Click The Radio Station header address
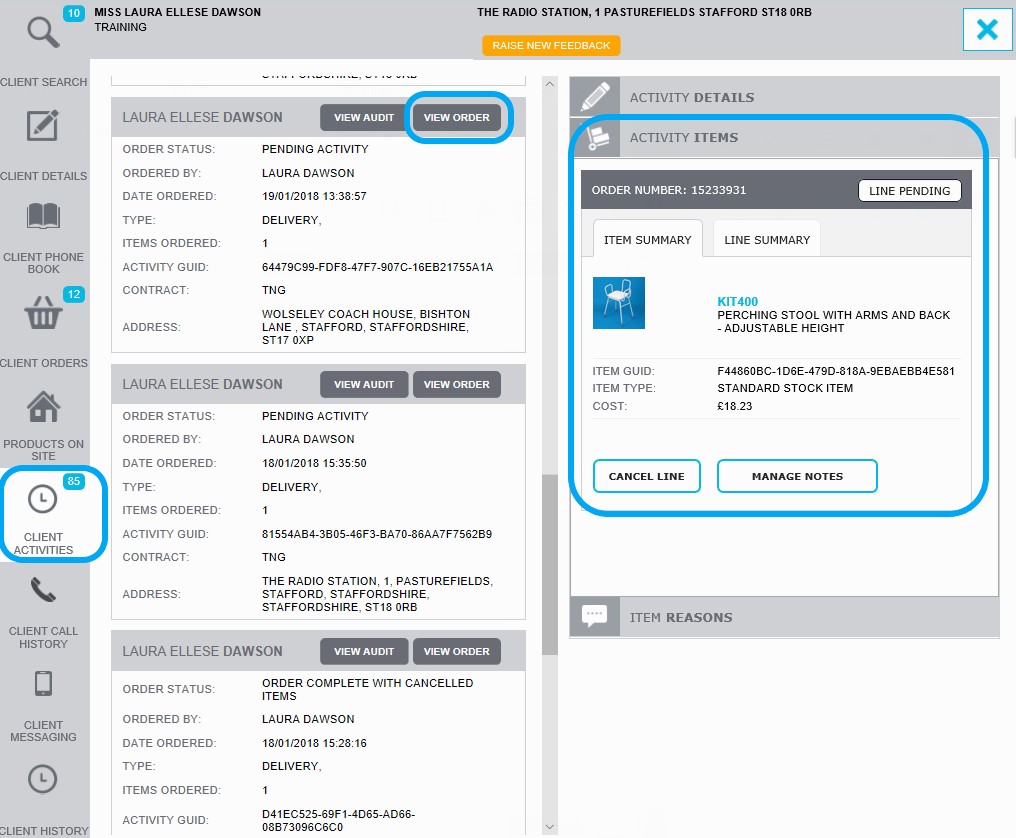The height and width of the screenshot is (838, 1016). click(645, 12)
